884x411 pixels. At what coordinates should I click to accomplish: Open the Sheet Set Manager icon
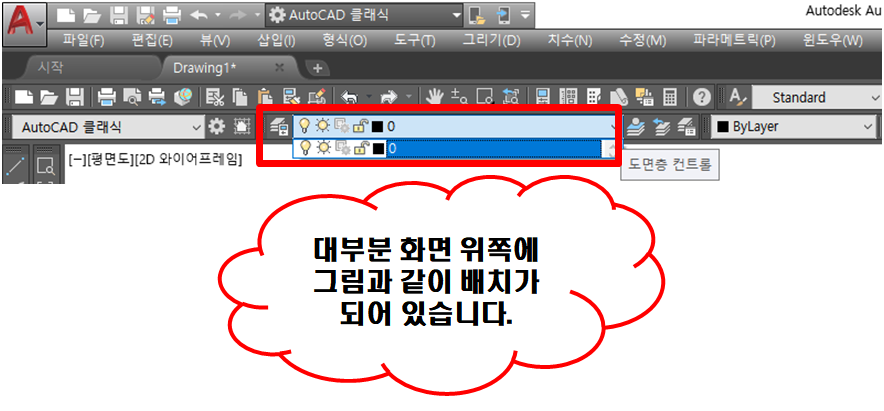[x=619, y=98]
